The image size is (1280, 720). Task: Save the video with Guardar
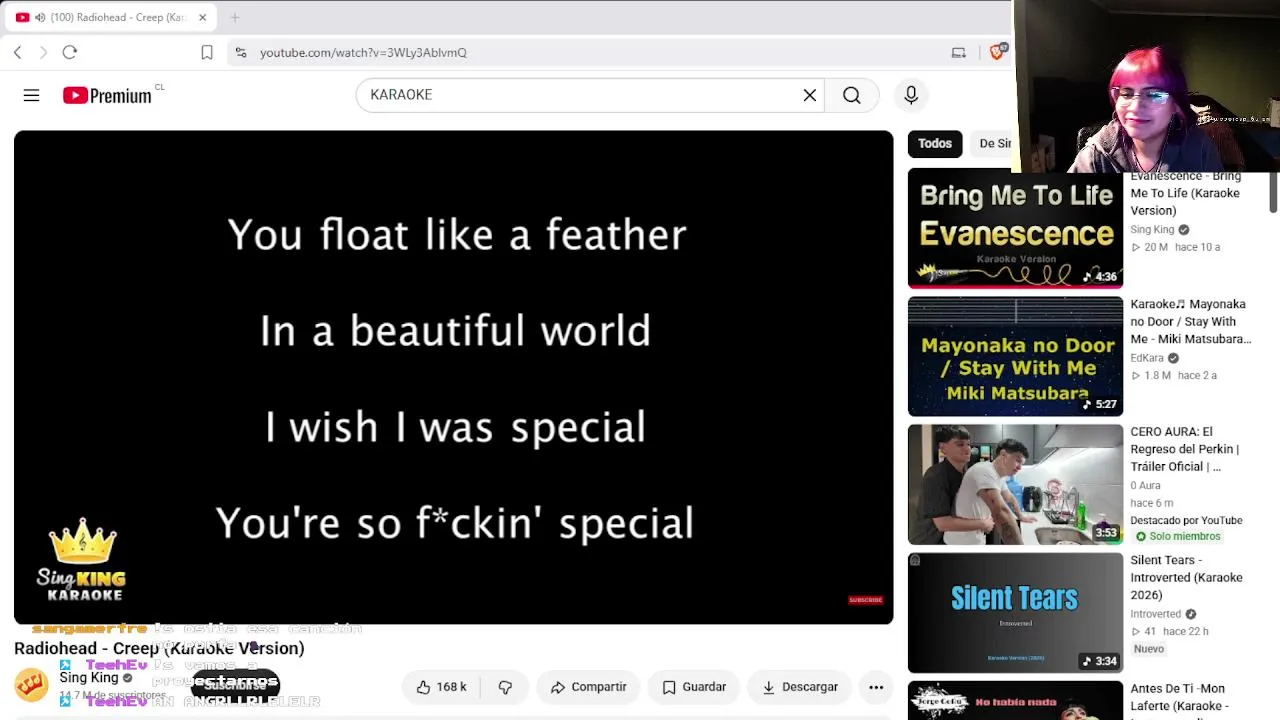[694, 687]
